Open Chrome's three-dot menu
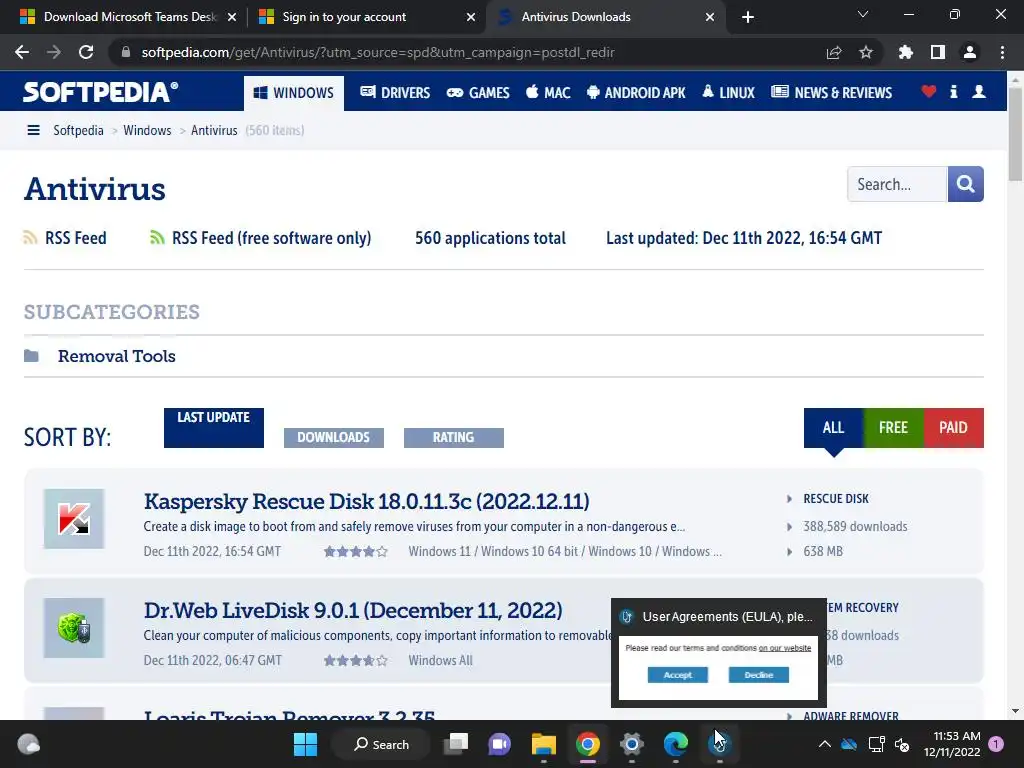Screen dimensions: 1024x768 (1002, 52)
